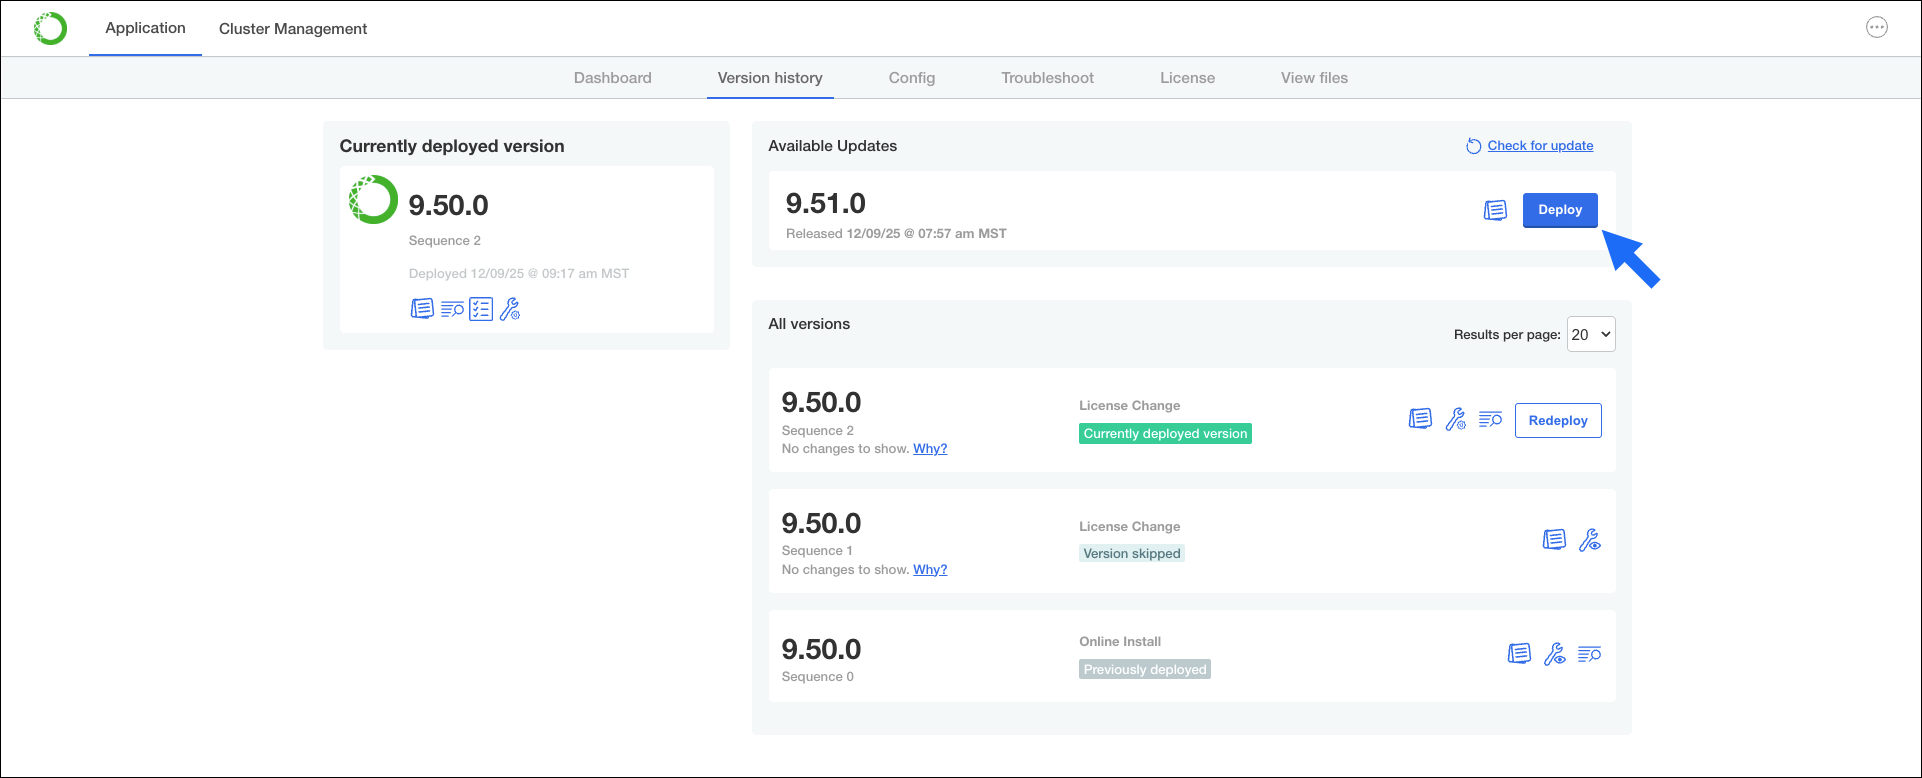Click the All versions heading
This screenshot has height=778, width=1922.
[x=809, y=324]
